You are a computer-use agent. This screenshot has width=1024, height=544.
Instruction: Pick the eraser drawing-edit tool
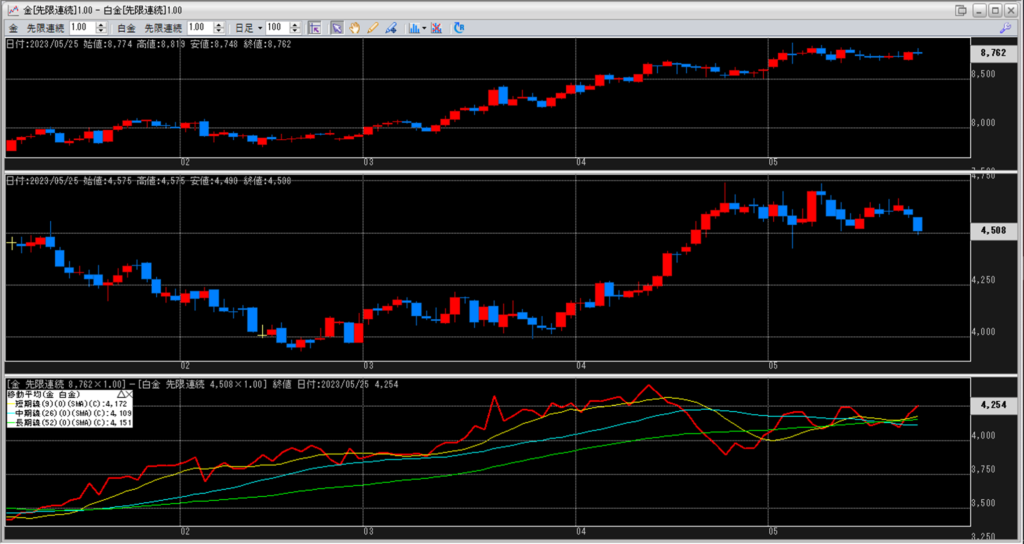391,28
